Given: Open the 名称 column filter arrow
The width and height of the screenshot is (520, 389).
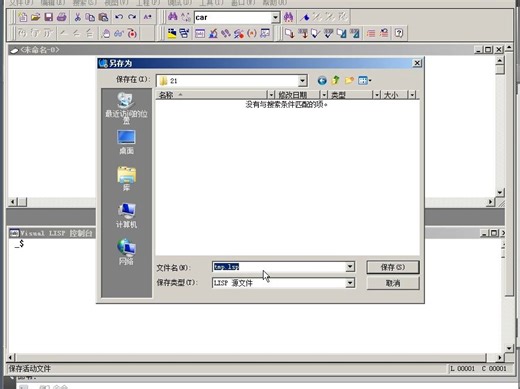Looking at the screenshot, I should pyautogui.click(x=271, y=95).
